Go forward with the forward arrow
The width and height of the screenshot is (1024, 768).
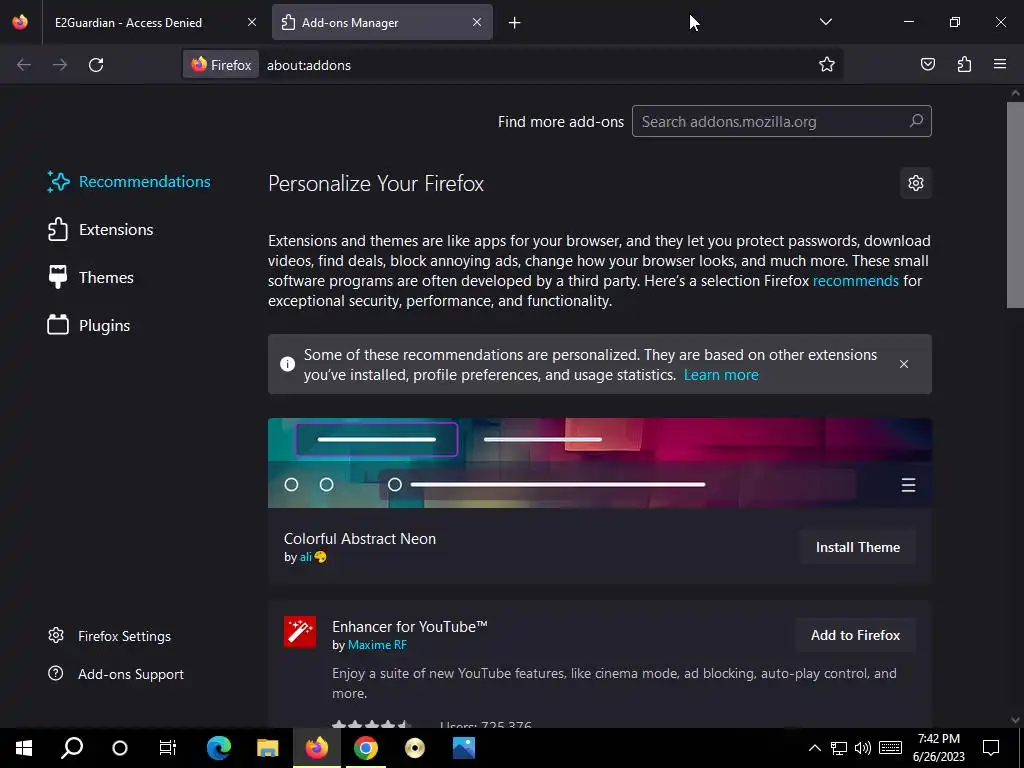(60, 65)
